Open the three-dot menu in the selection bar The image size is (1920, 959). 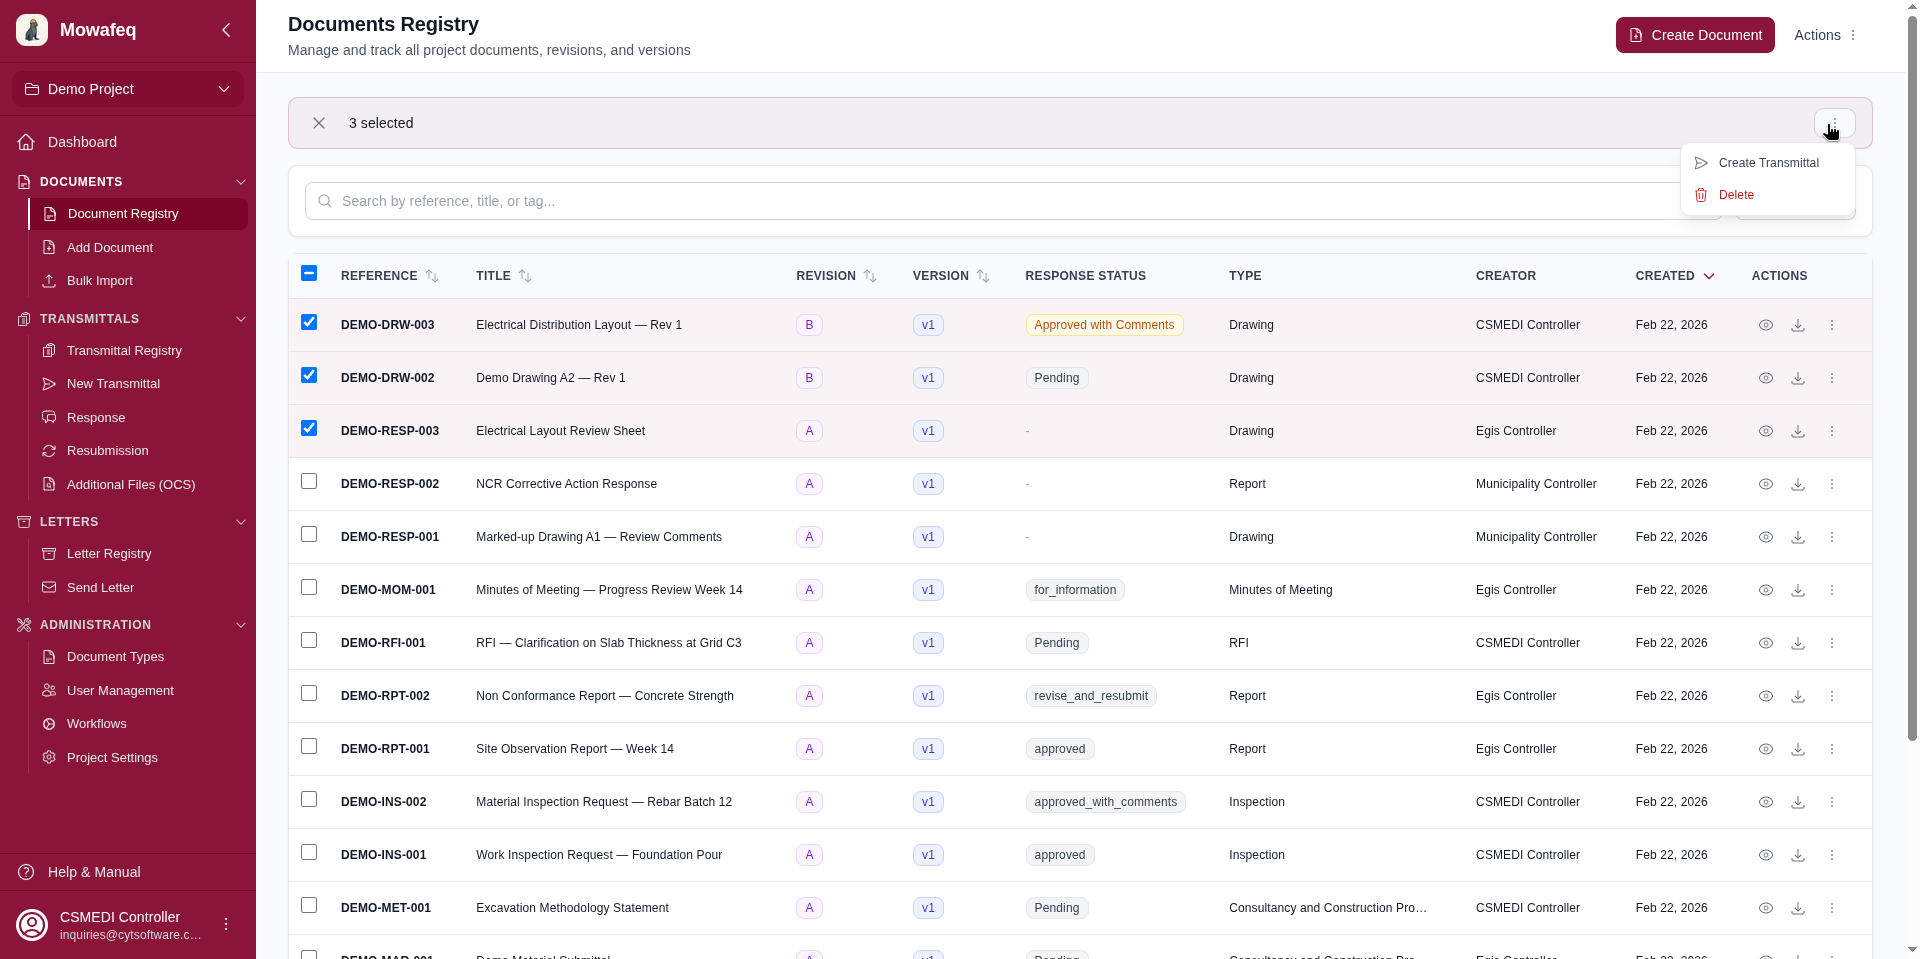[x=1835, y=123]
